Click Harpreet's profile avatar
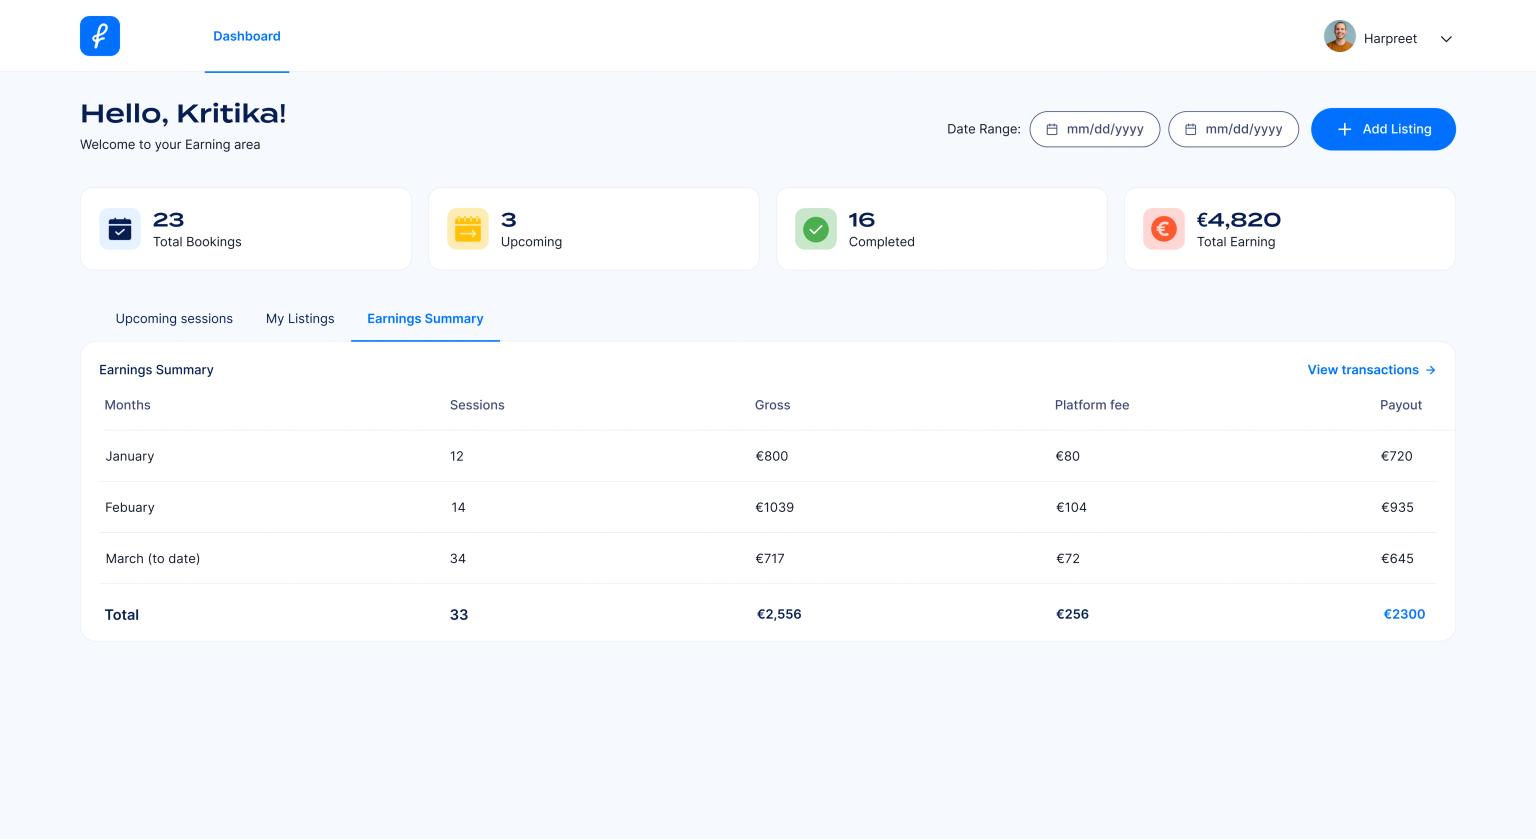The width and height of the screenshot is (1536, 839). (1340, 37)
